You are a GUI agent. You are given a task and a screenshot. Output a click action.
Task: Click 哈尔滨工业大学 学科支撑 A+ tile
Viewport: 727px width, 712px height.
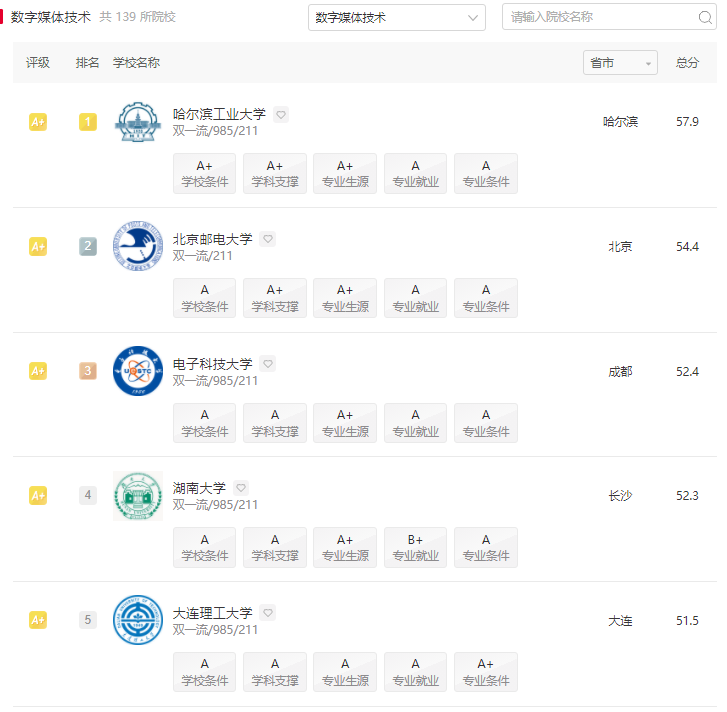click(x=275, y=173)
